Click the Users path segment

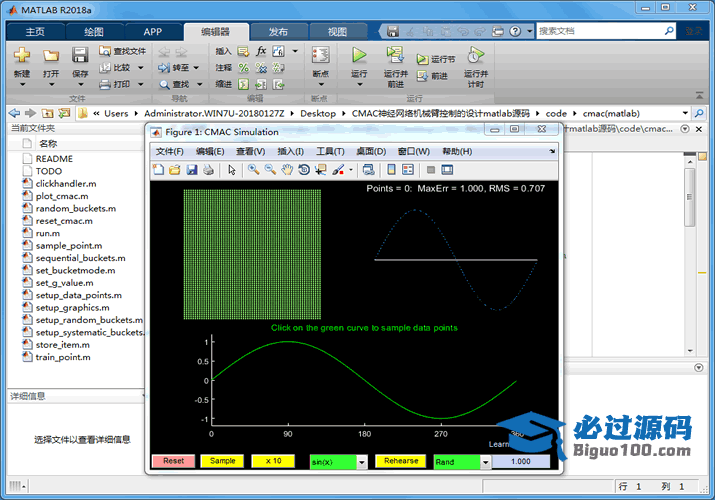116,113
